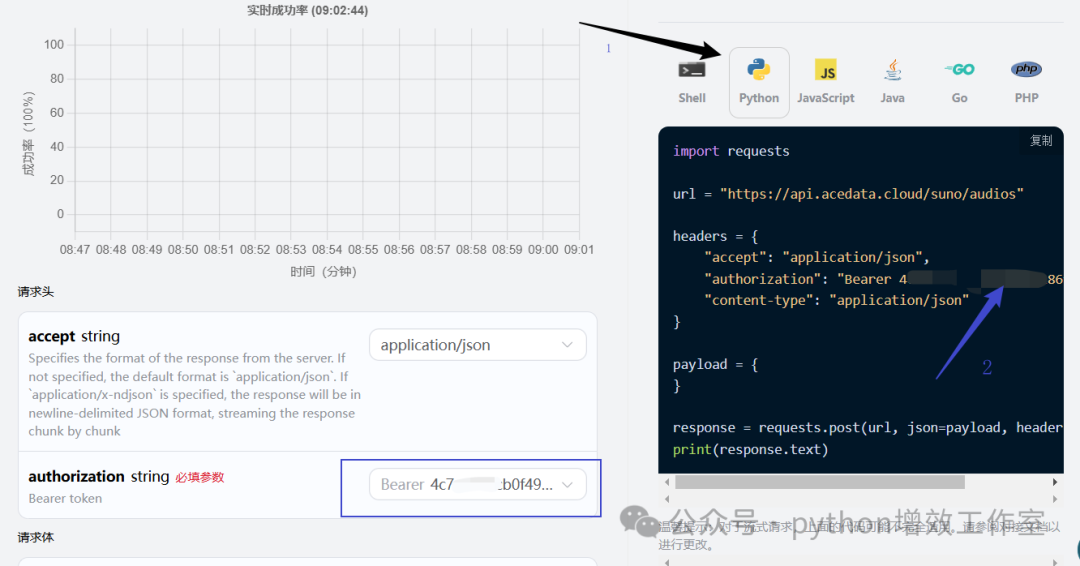Click the requests.post code line
The image size is (1080, 566).
[867, 428]
